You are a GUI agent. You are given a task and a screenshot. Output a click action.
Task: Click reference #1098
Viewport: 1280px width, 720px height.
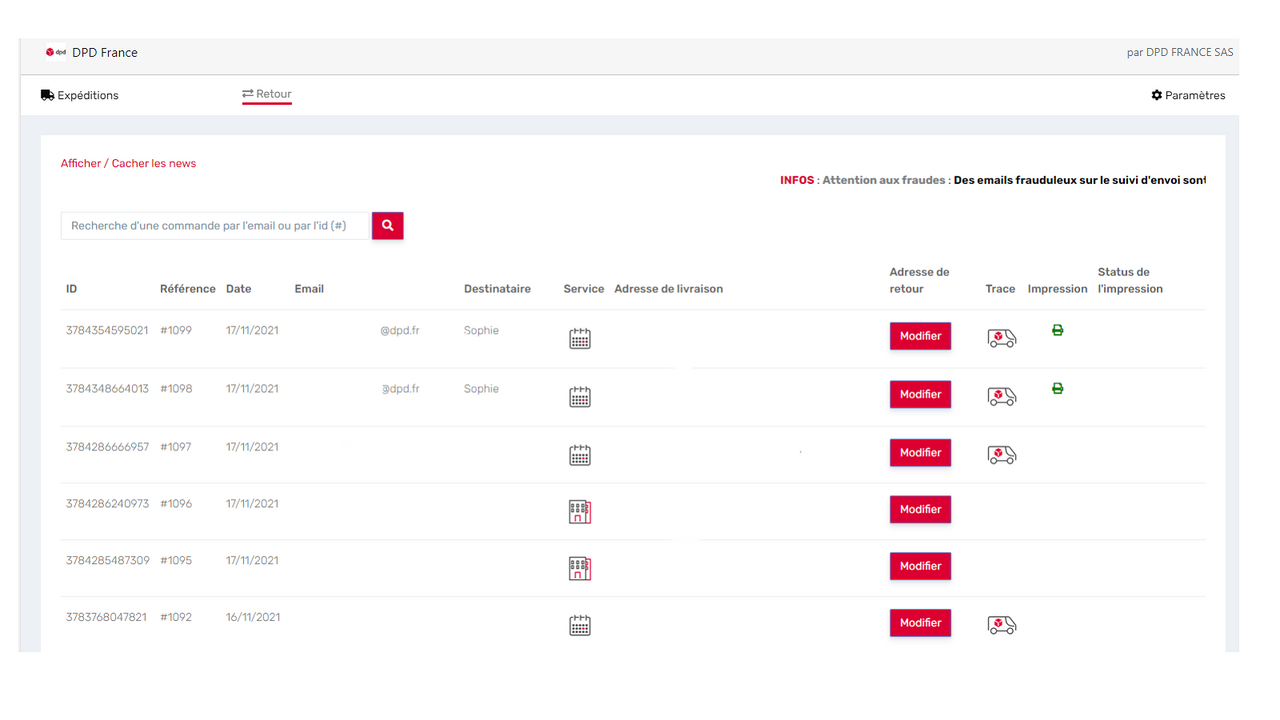pyautogui.click(x=176, y=389)
